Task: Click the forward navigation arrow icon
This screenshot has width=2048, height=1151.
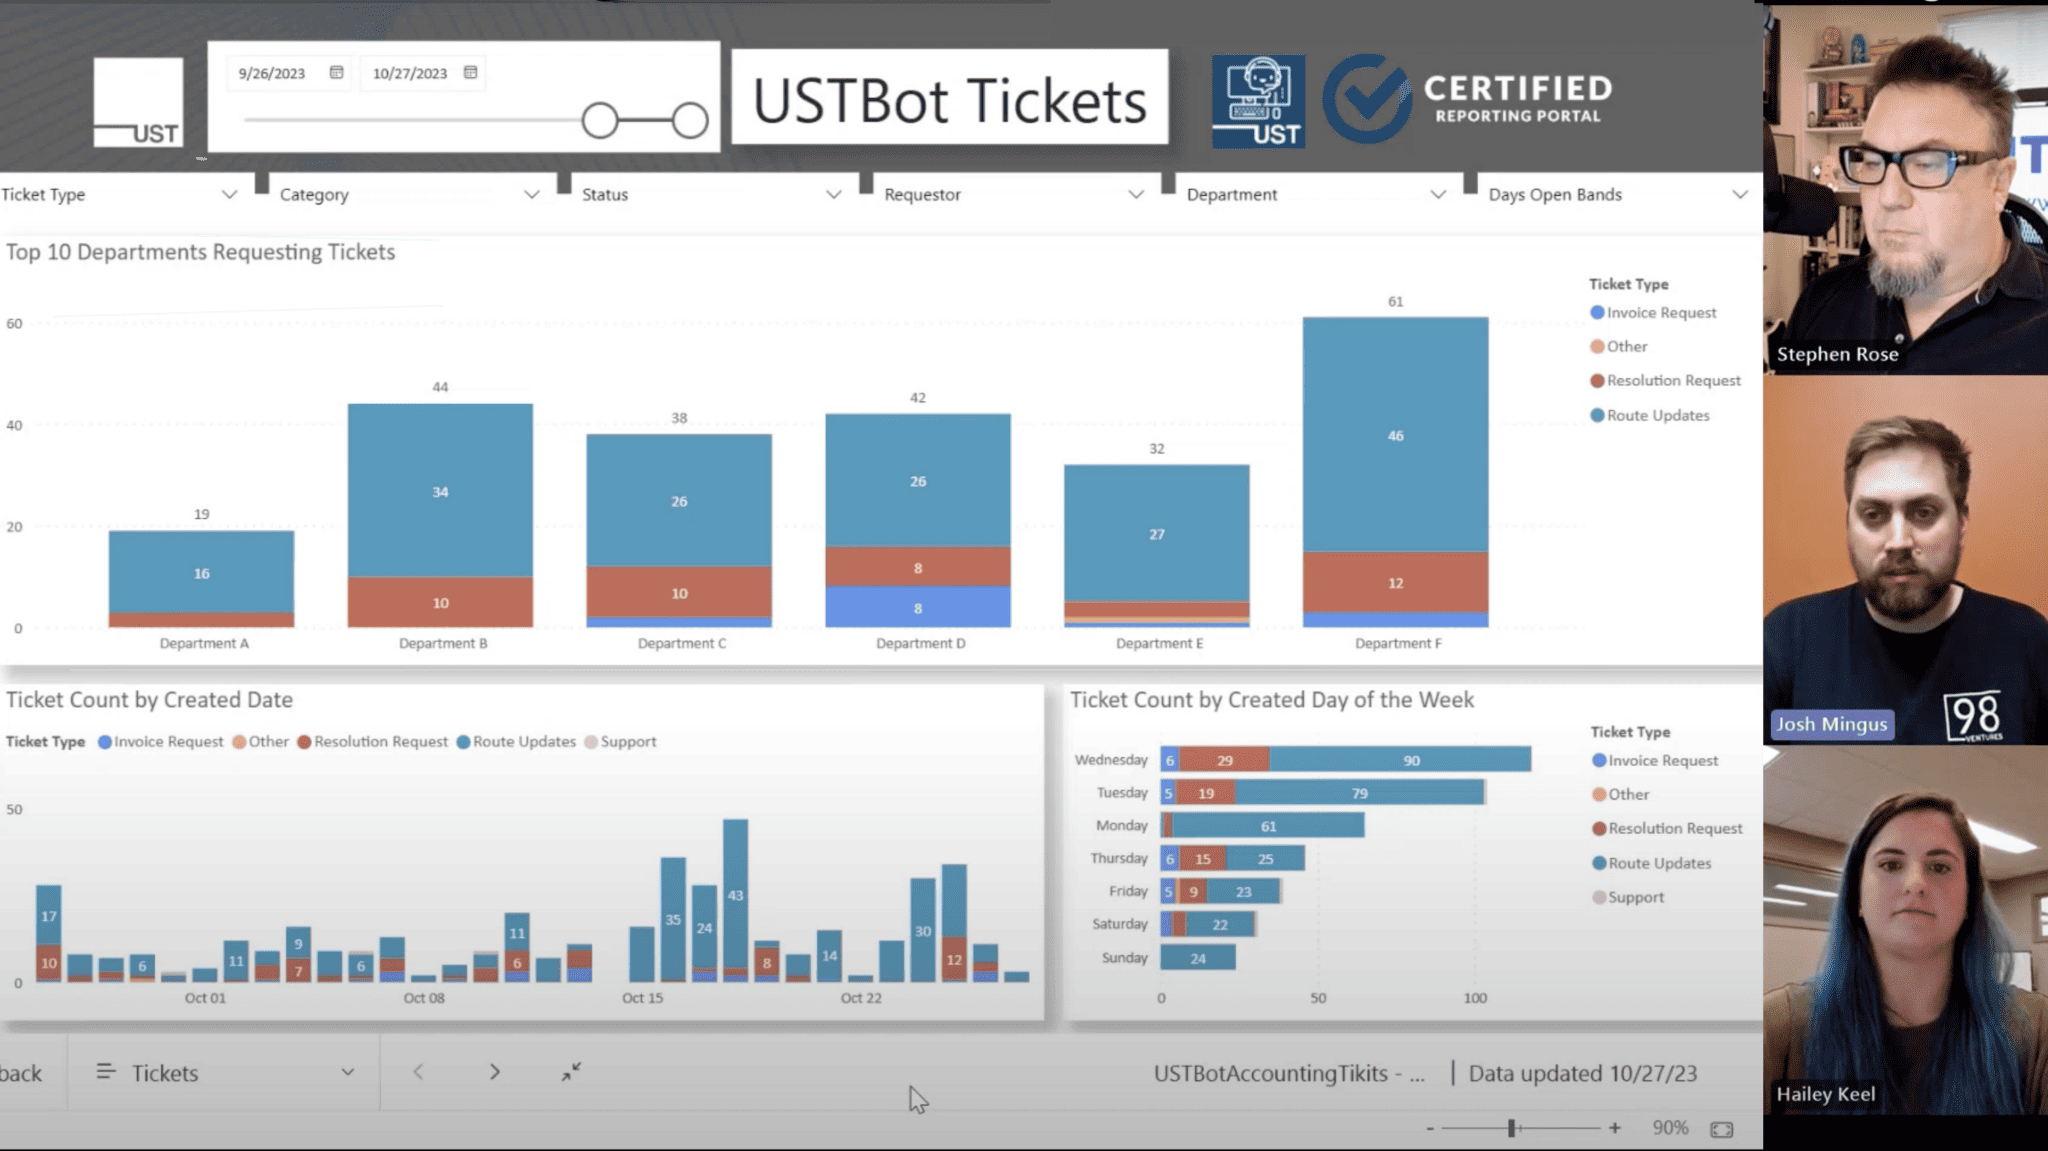Action: click(494, 1072)
